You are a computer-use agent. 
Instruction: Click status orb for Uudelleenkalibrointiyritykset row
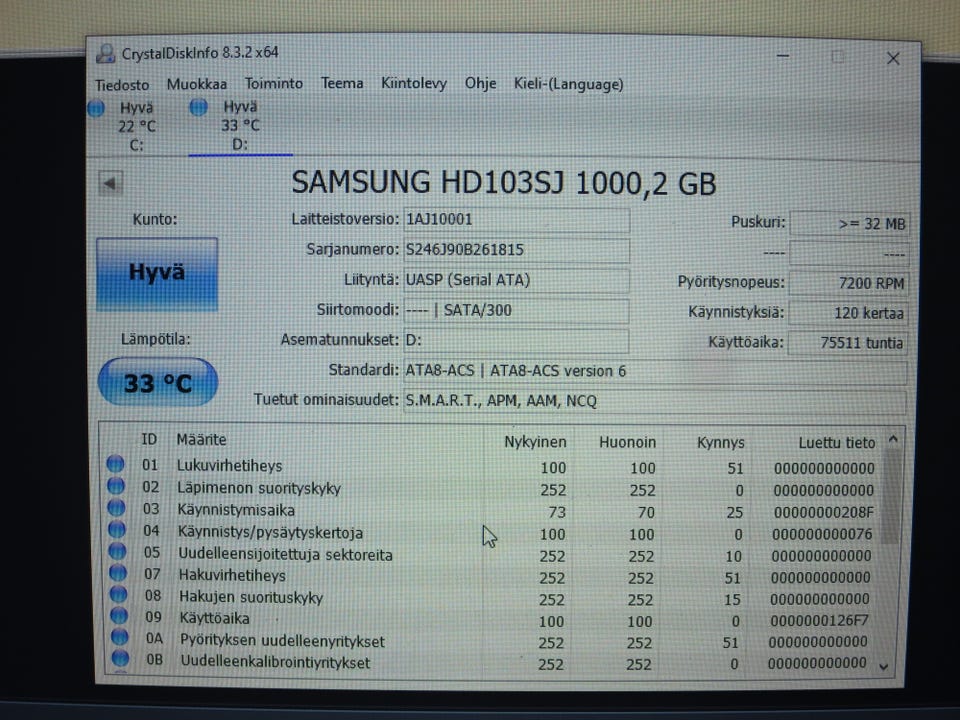point(121,659)
